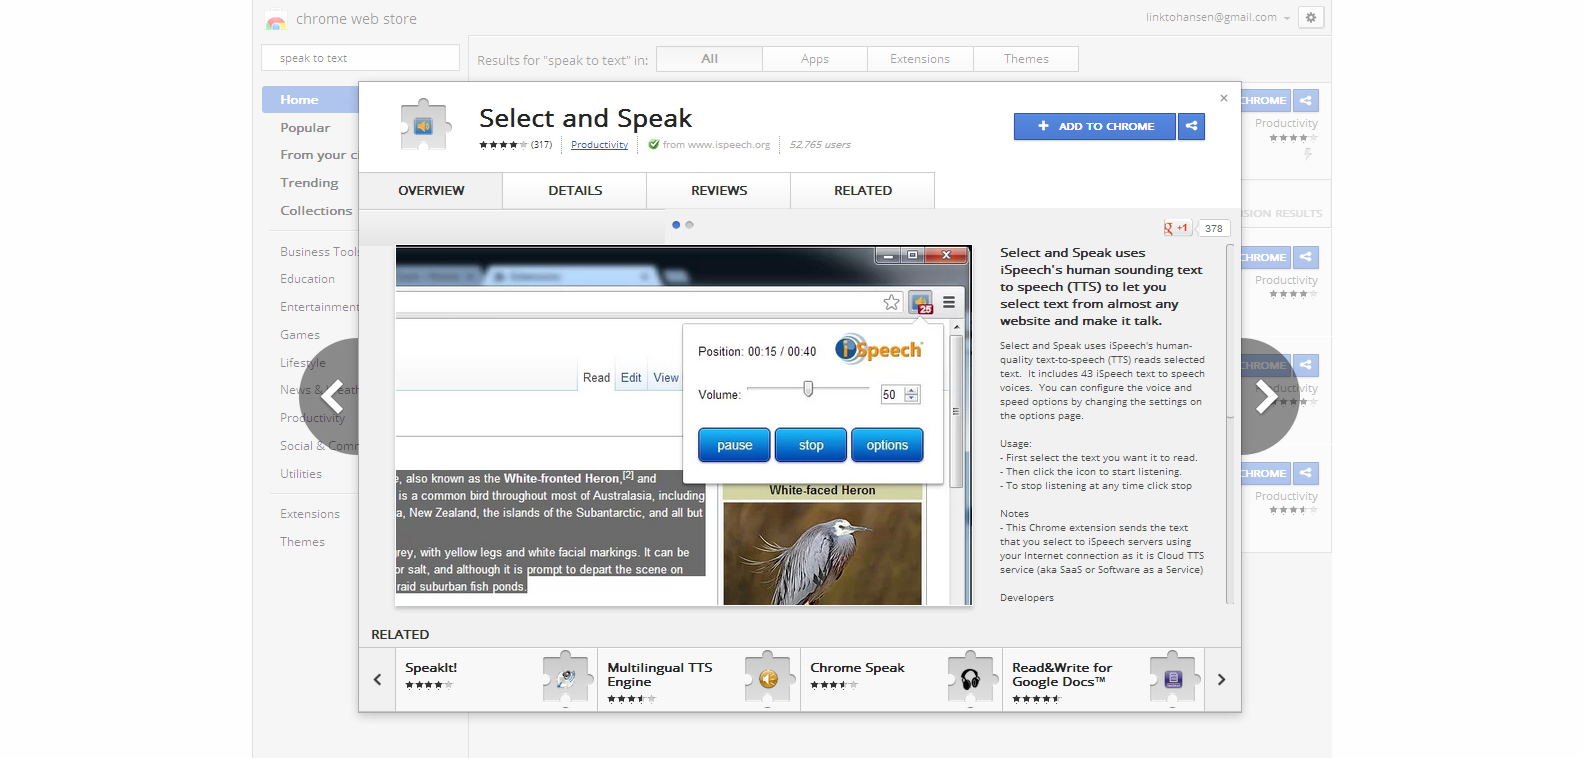Close the Select and Speak dialog
The height and width of the screenshot is (758, 1583).
1223,98
